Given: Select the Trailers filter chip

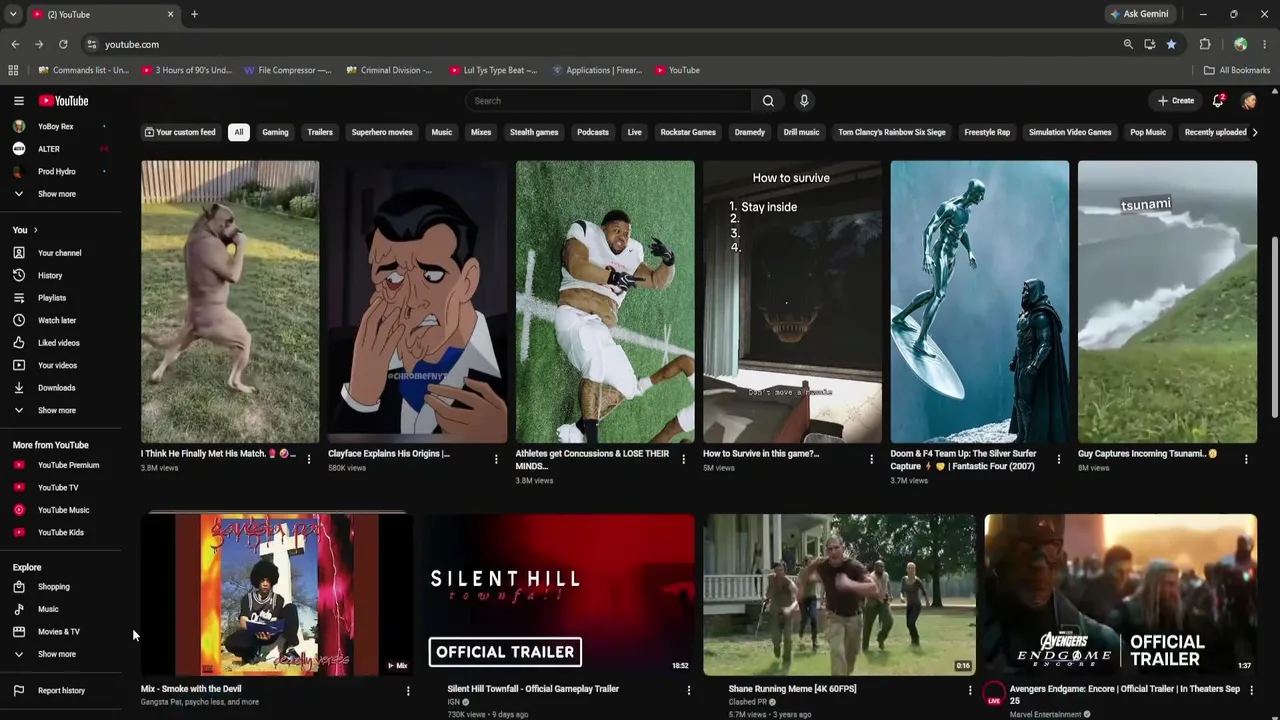Looking at the screenshot, I should click(x=320, y=132).
